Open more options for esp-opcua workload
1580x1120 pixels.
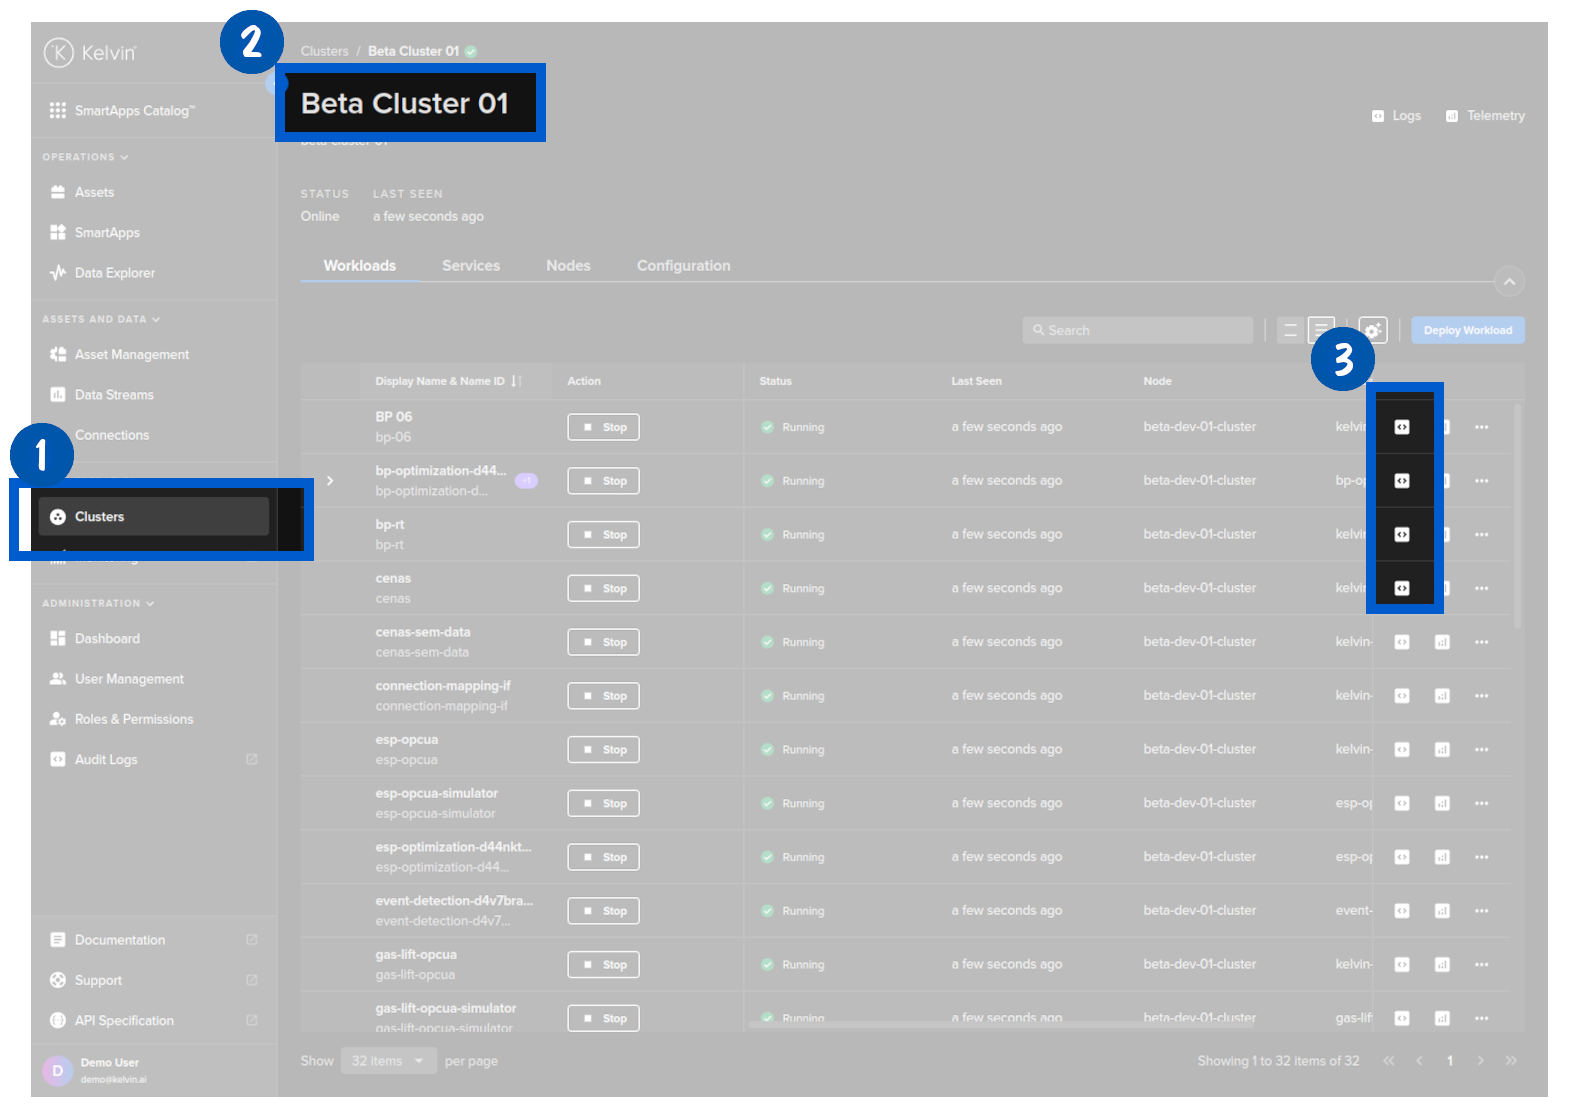pyautogui.click(x=1481, y=750)
